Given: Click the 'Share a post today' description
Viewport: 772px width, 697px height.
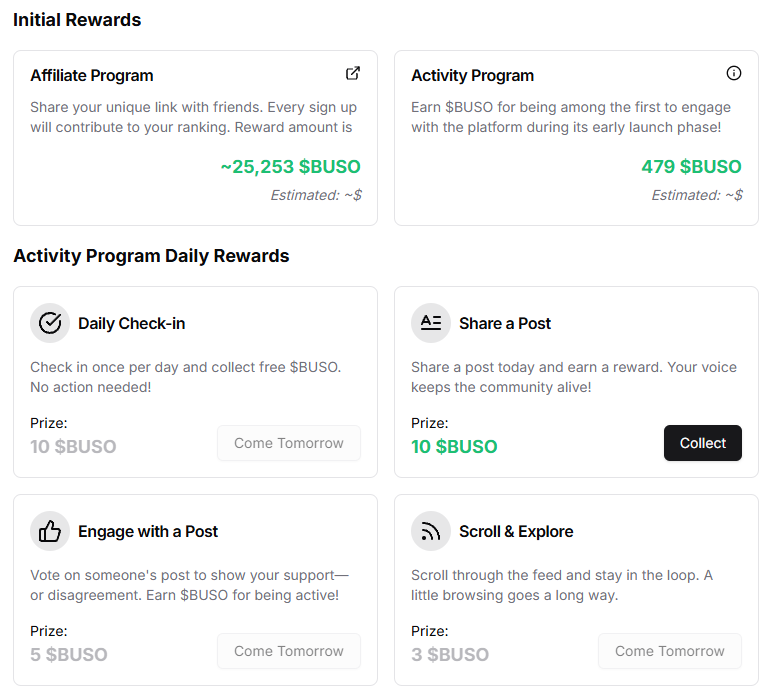Looking at the screenshot, I should point(574,377).
